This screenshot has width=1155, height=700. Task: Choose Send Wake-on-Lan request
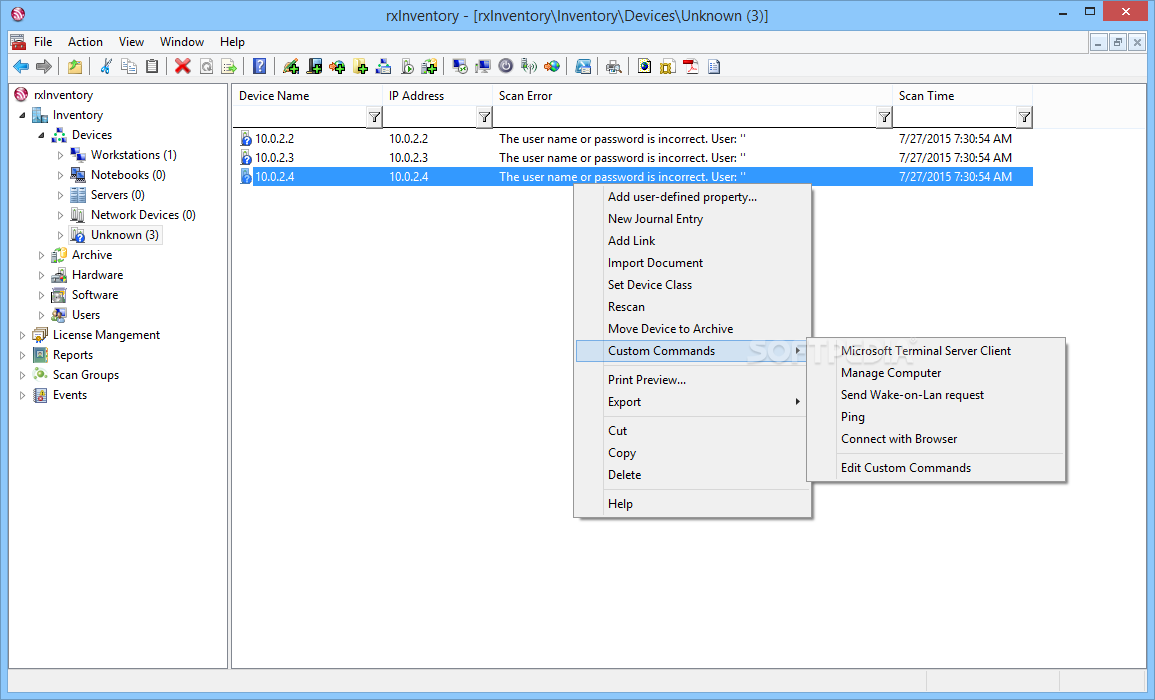pyautogui.click(x=936, y=395)
